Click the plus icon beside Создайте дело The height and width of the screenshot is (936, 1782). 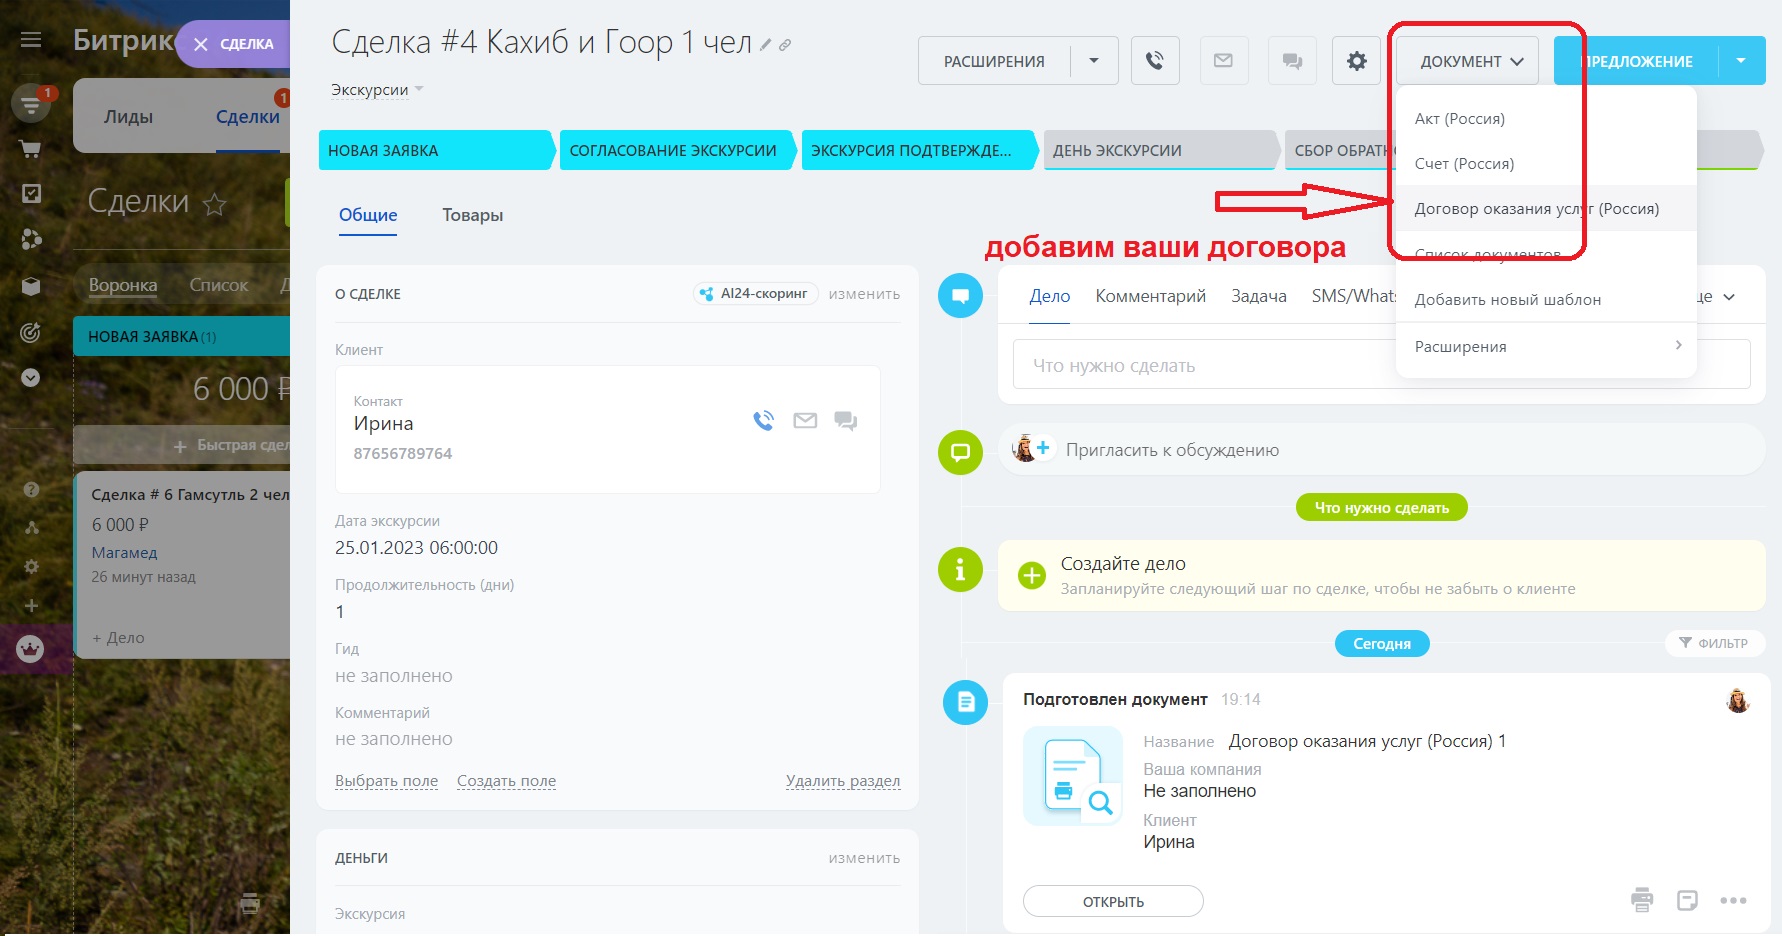pyautogui.click(x=1031, y=575)
